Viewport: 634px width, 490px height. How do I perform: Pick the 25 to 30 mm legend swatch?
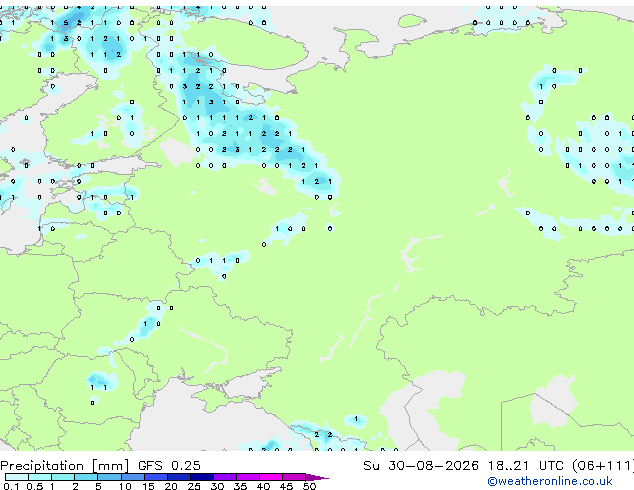tap(202, 477)
